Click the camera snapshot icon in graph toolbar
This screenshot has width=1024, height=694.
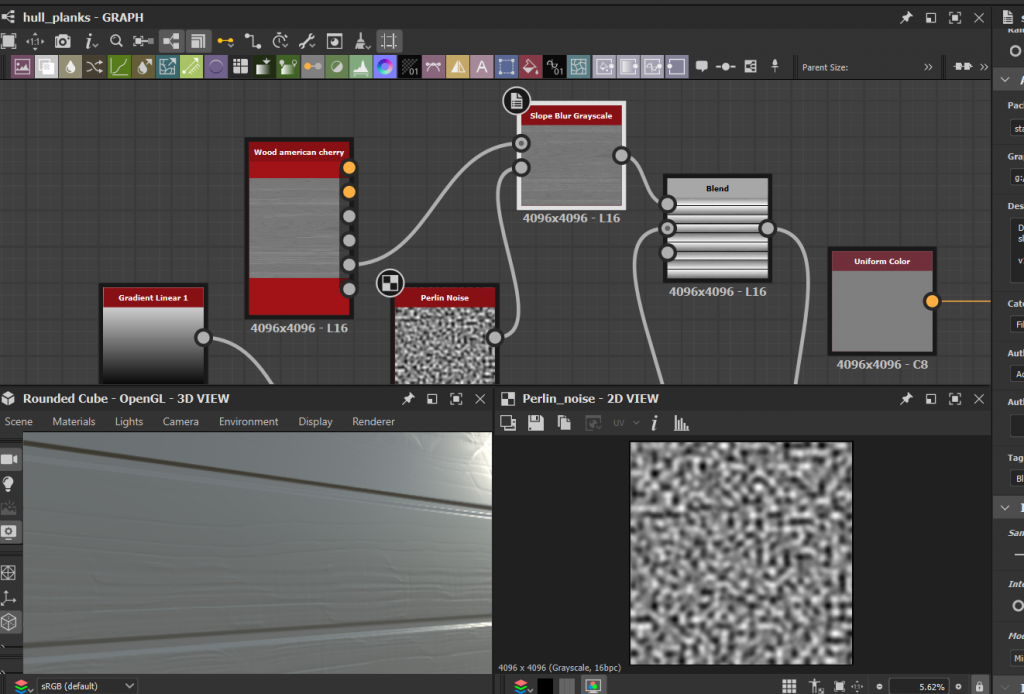point(63,41)
